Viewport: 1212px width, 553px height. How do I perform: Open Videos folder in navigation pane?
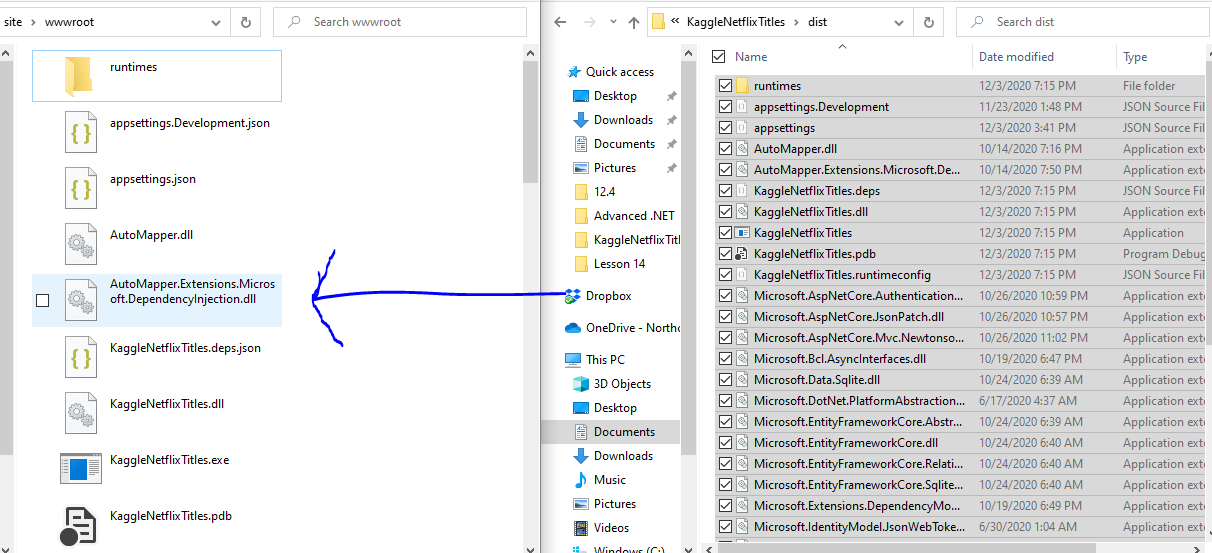[611, 528]
